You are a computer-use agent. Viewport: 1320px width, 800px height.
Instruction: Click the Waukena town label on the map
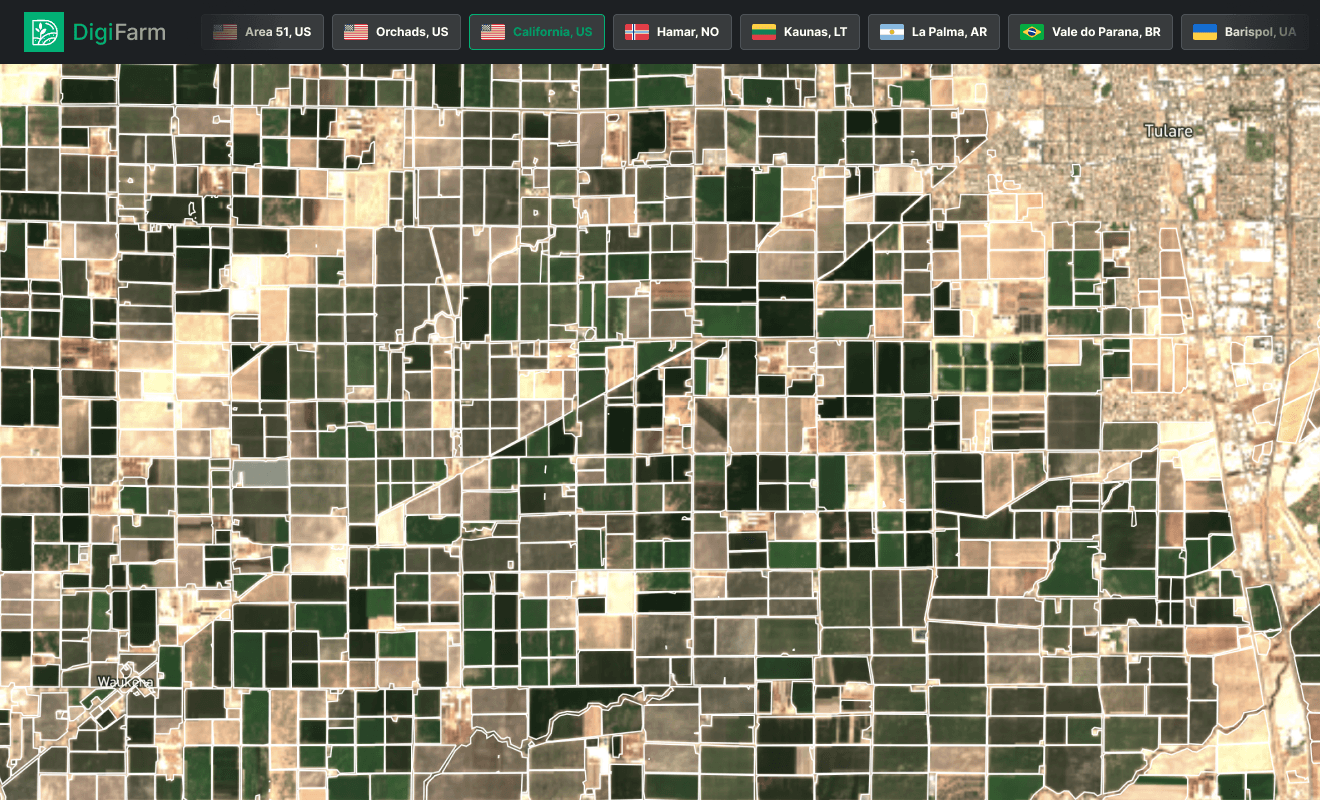pos(125,681)
